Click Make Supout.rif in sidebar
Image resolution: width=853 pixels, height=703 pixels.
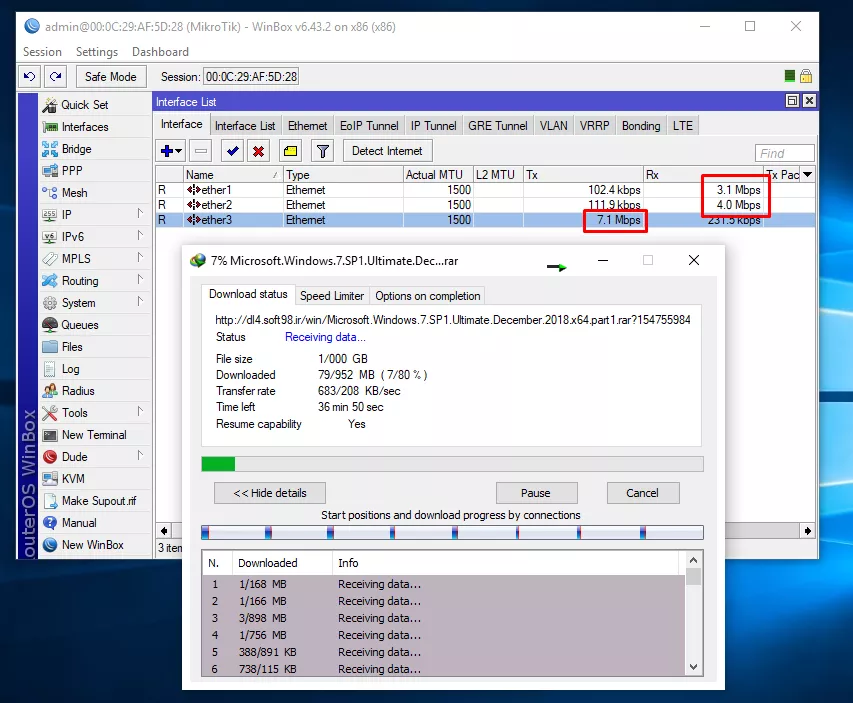click(x=98, y=501)
